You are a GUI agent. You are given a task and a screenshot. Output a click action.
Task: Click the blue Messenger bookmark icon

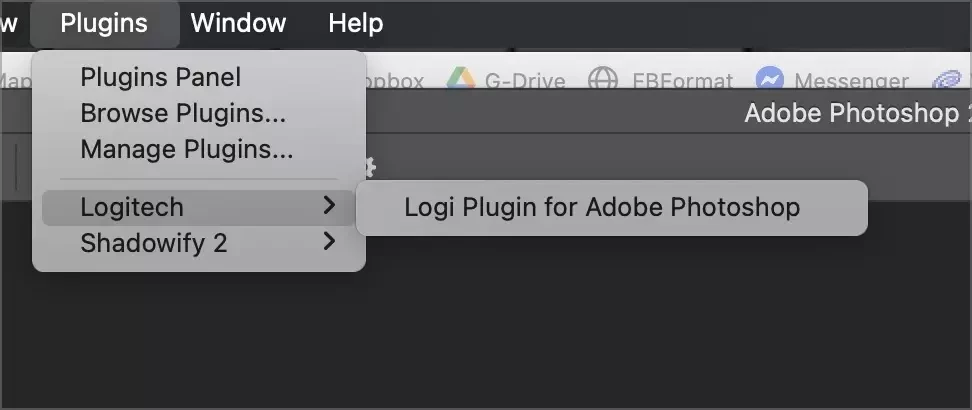click(x=769, y=79)
